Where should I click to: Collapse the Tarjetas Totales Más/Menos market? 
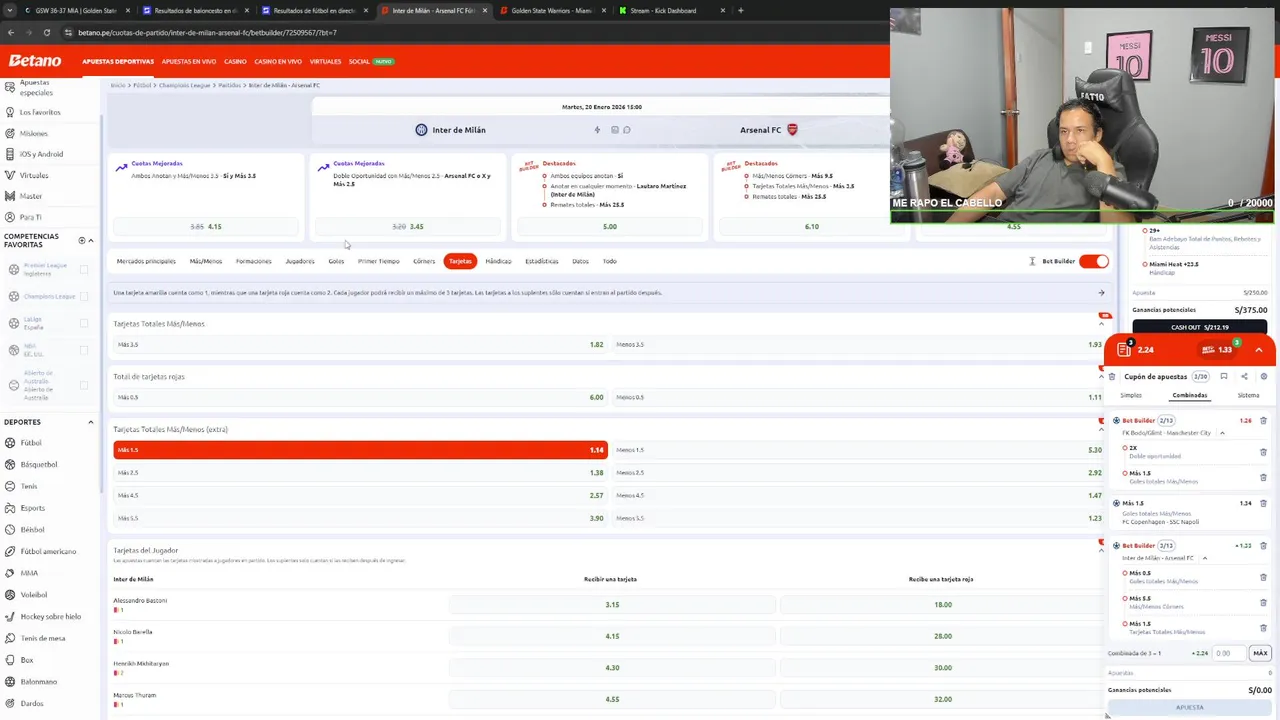(x=1102, y=324)
